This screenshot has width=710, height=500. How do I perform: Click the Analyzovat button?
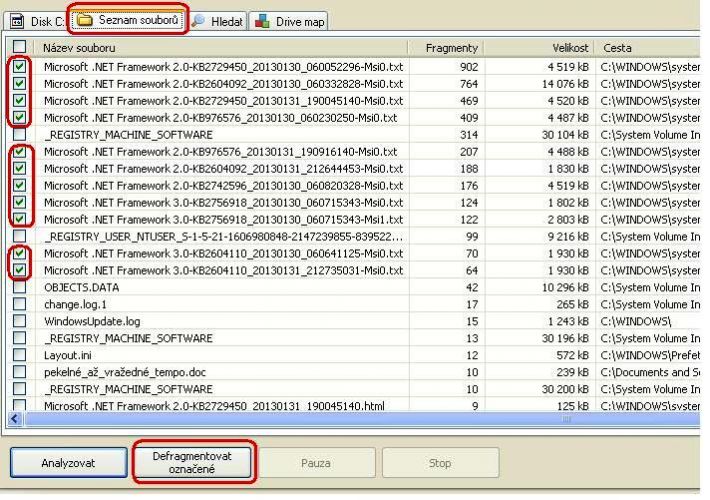[x=68, y=463]
